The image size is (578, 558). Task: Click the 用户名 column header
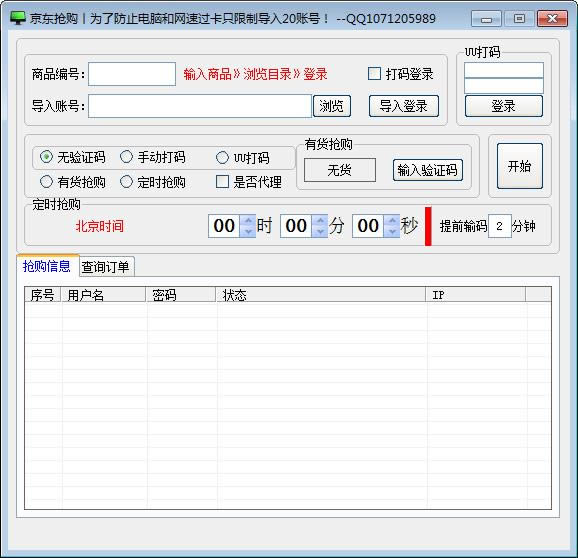[x=103, y=294]
